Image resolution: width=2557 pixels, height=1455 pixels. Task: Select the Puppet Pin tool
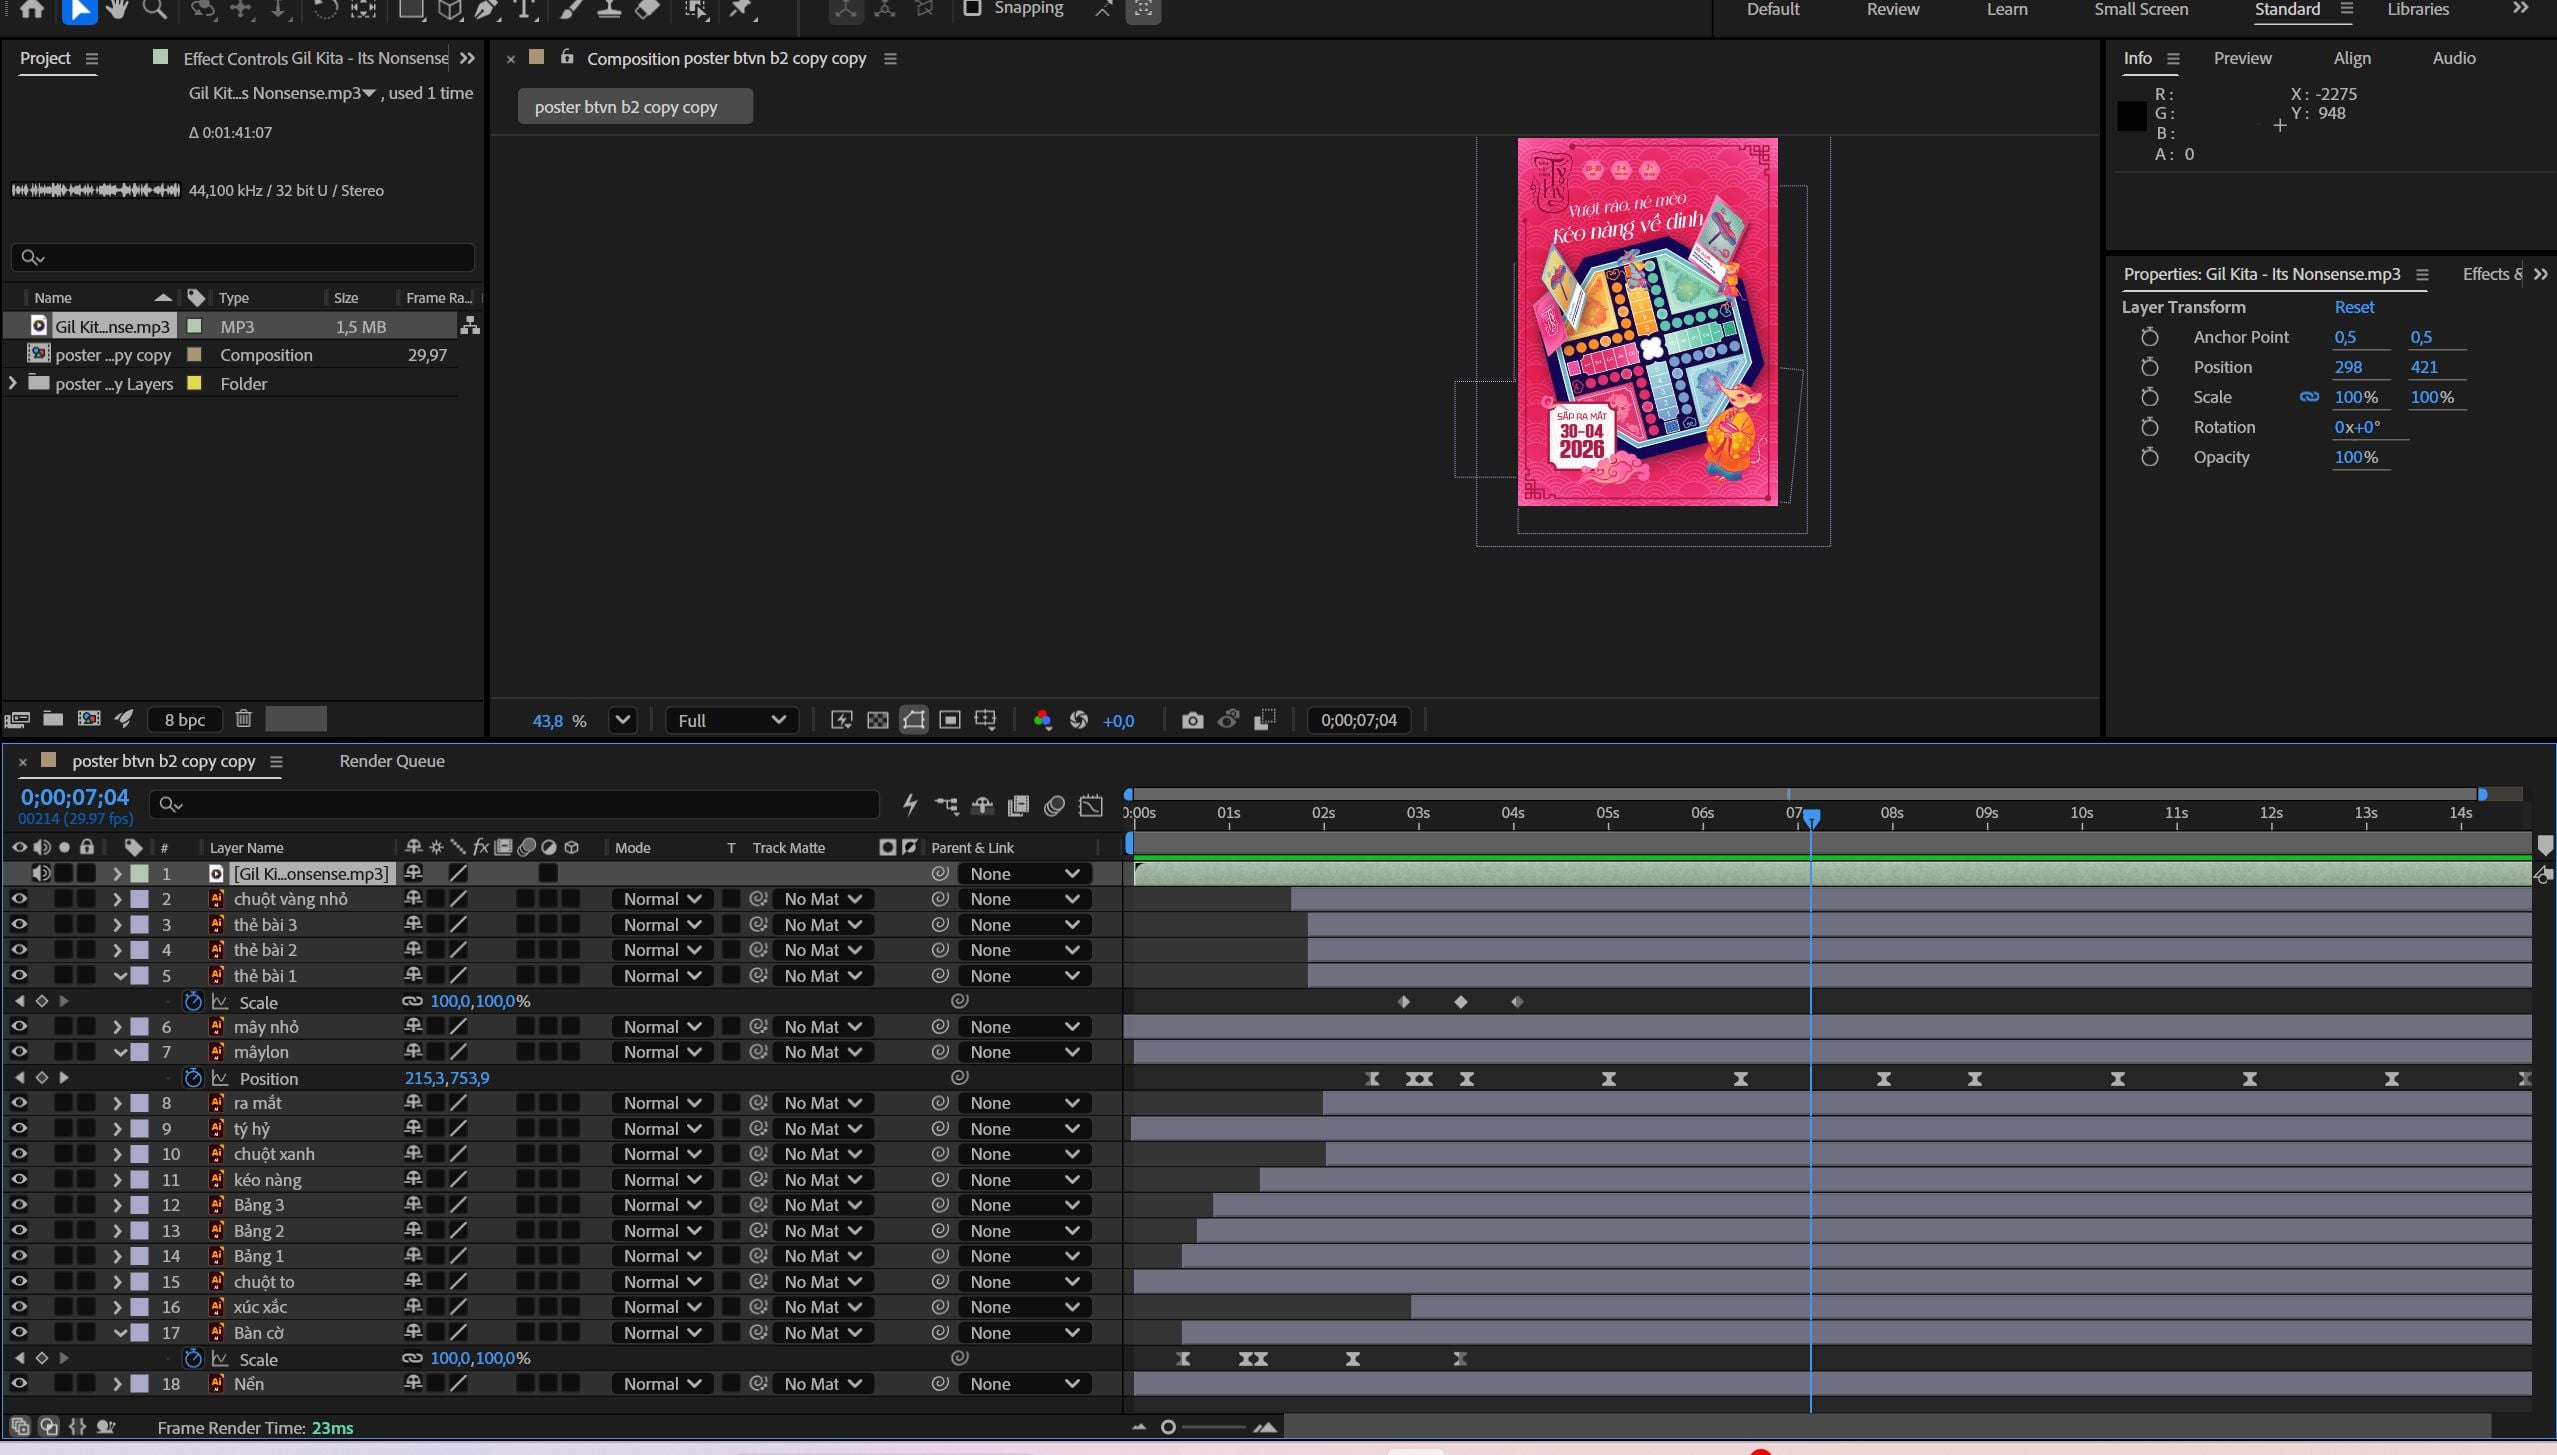742,10
